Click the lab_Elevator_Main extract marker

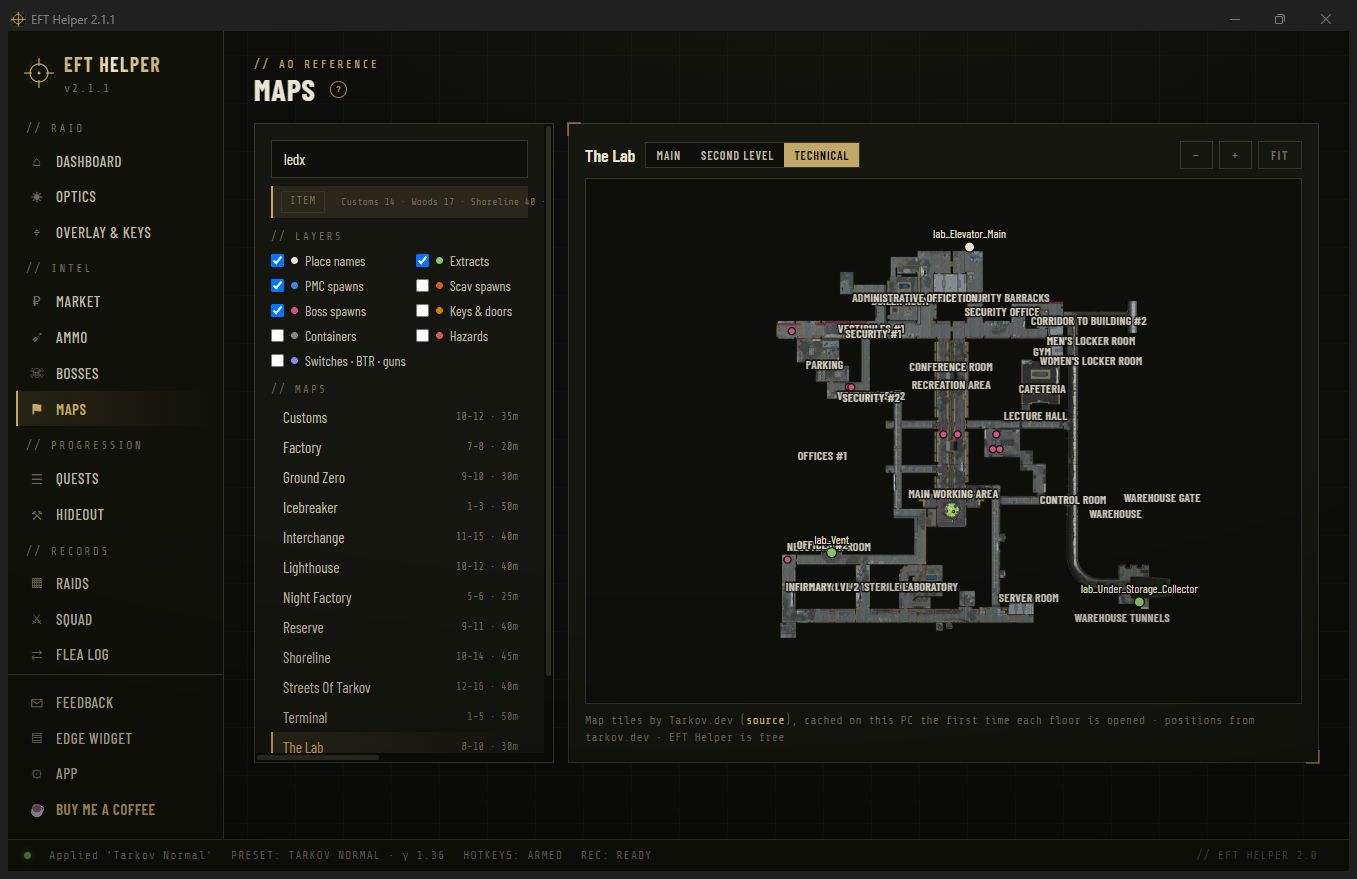[x=969, y=247]
